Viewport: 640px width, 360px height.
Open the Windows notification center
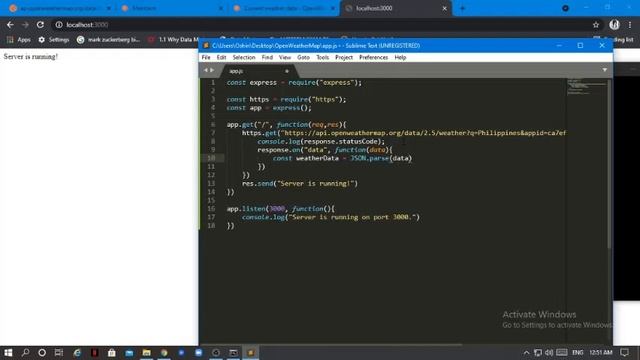pyautogui.click(x=624, y=353)
